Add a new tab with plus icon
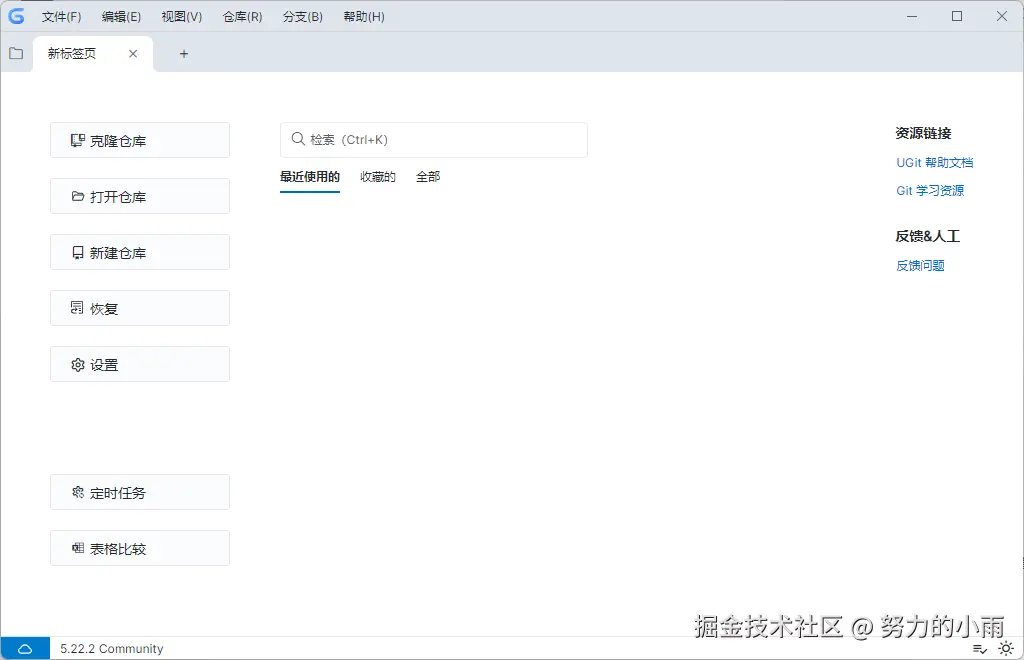 pos(184,54)
